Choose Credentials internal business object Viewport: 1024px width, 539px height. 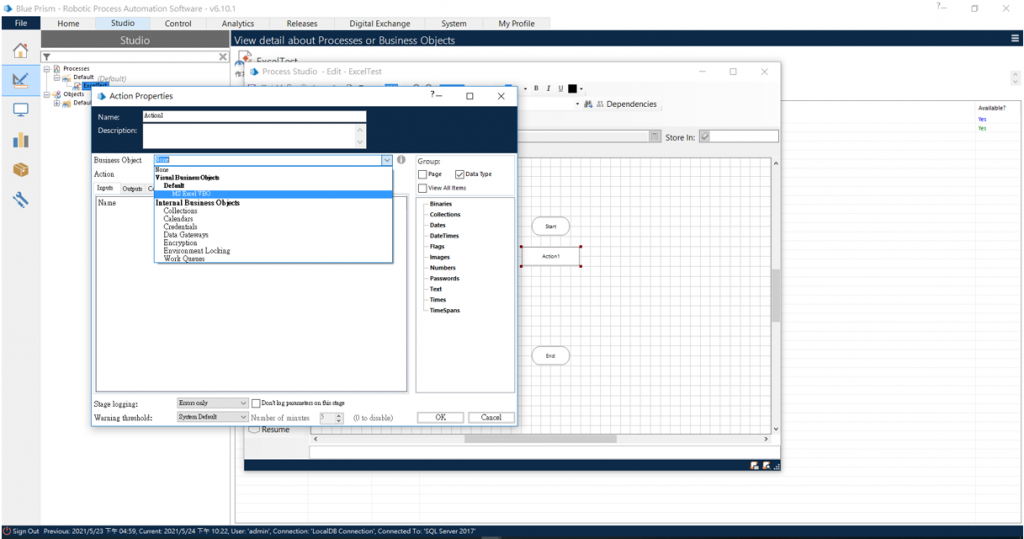[180, 227]
